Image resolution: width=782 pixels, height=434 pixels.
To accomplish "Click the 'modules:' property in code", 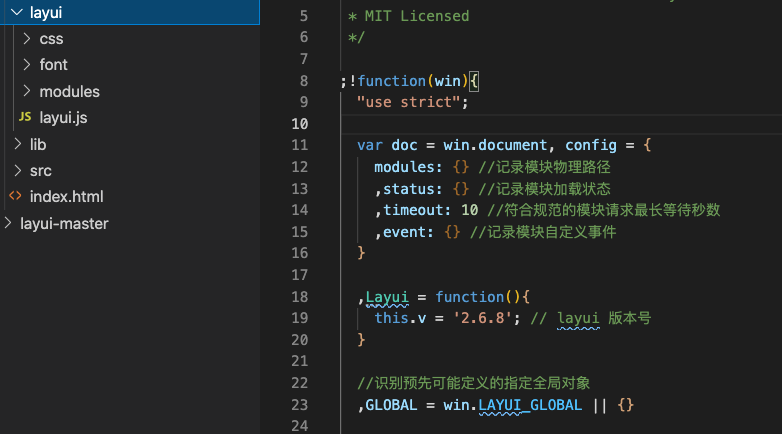I will [x=408, y=167].
